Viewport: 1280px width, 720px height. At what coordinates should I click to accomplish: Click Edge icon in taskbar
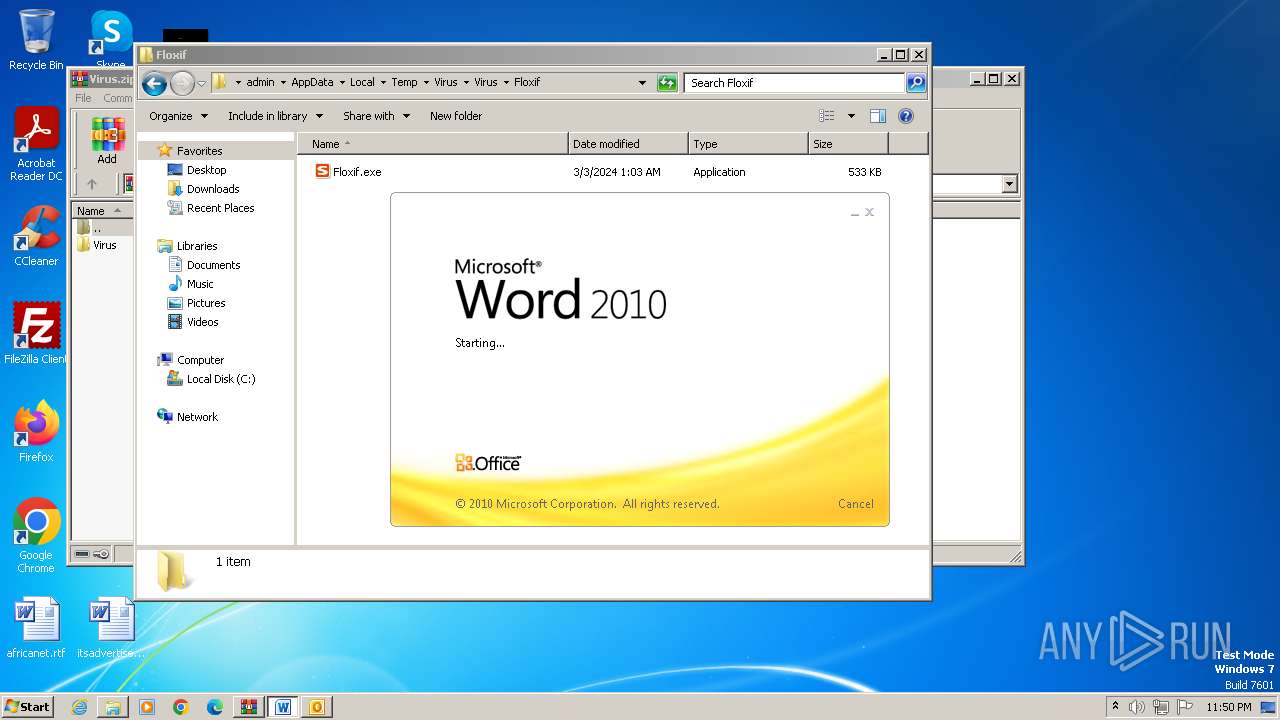pos(215,707)
